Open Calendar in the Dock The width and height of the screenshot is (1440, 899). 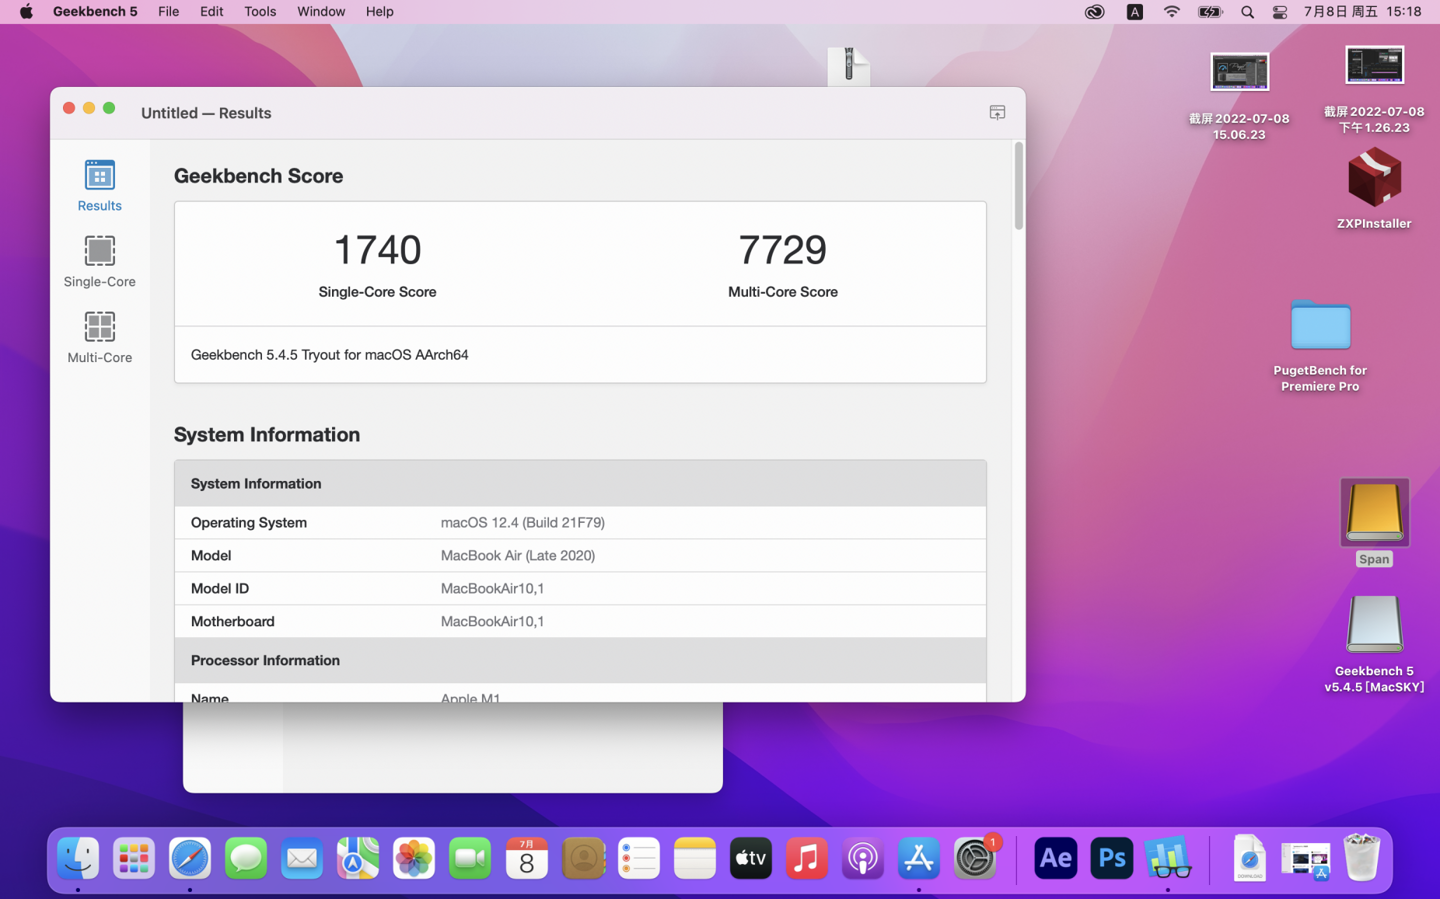click(527, 858)
